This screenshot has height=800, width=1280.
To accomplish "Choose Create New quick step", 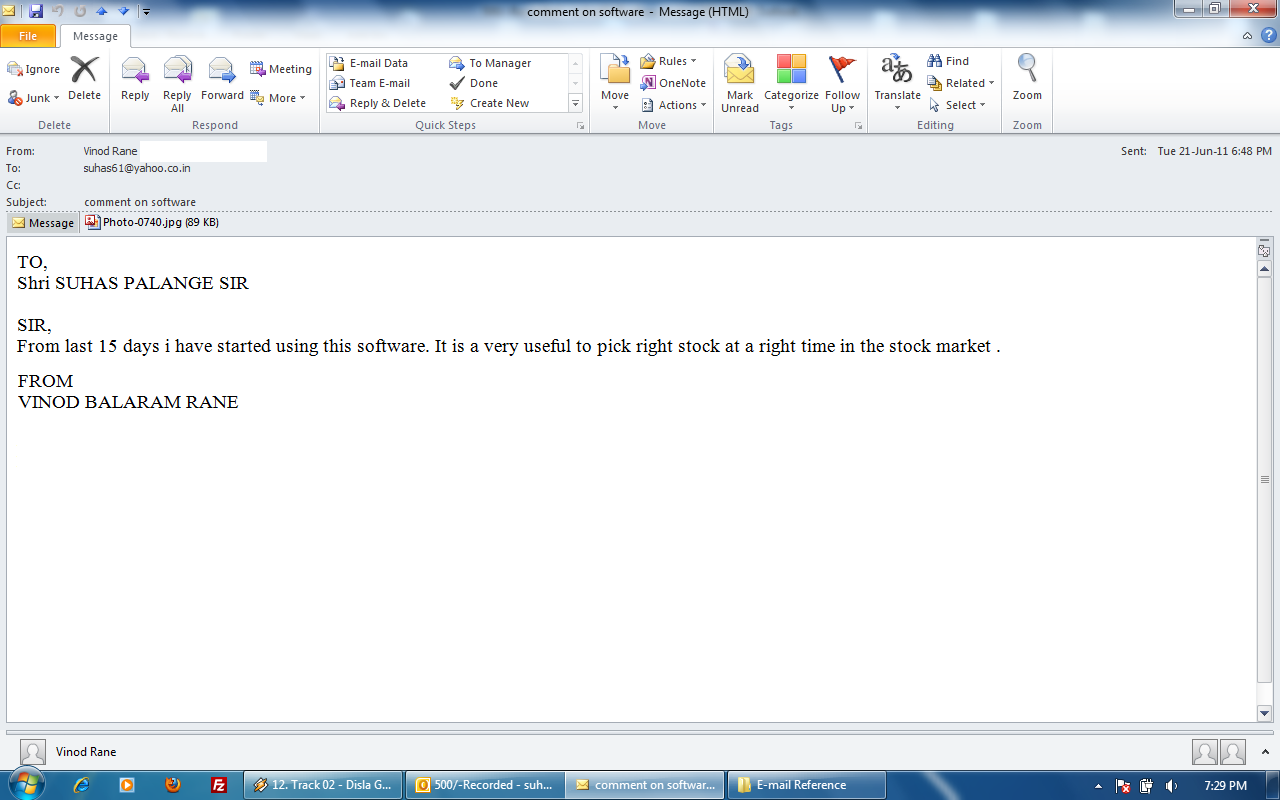I will pyautogui.click(x=489, y=103).
